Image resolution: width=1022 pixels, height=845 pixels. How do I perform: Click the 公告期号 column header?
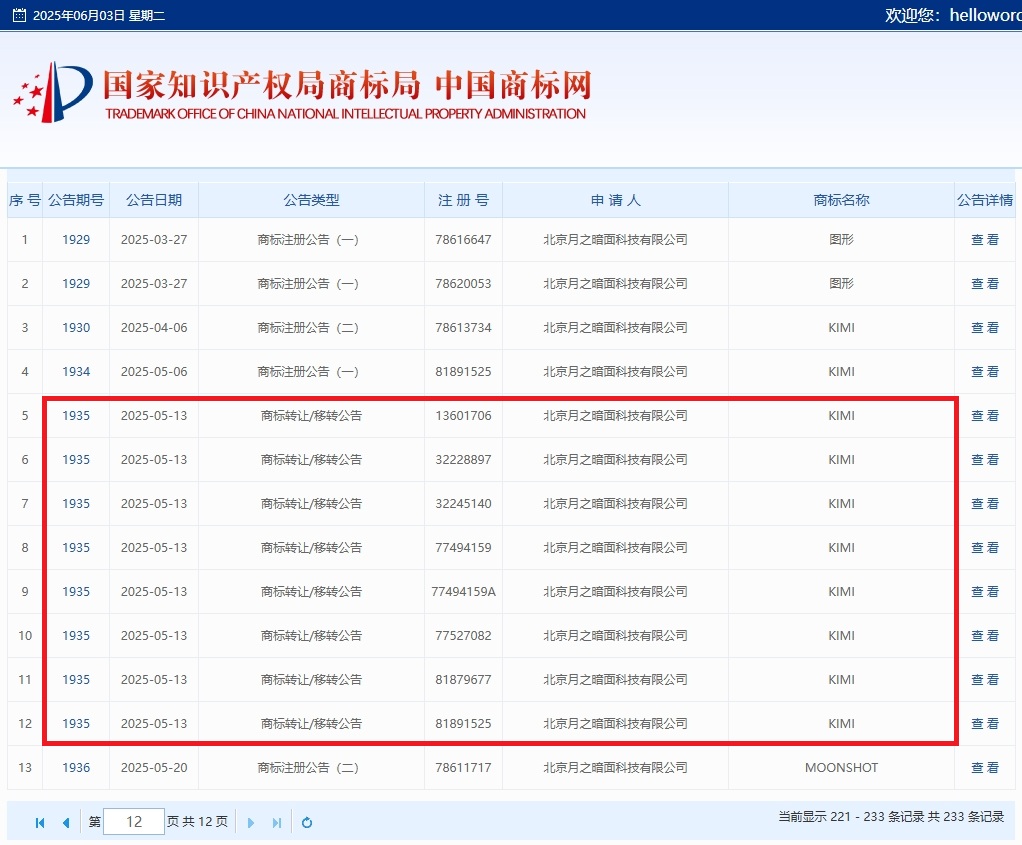coord(76,200)
